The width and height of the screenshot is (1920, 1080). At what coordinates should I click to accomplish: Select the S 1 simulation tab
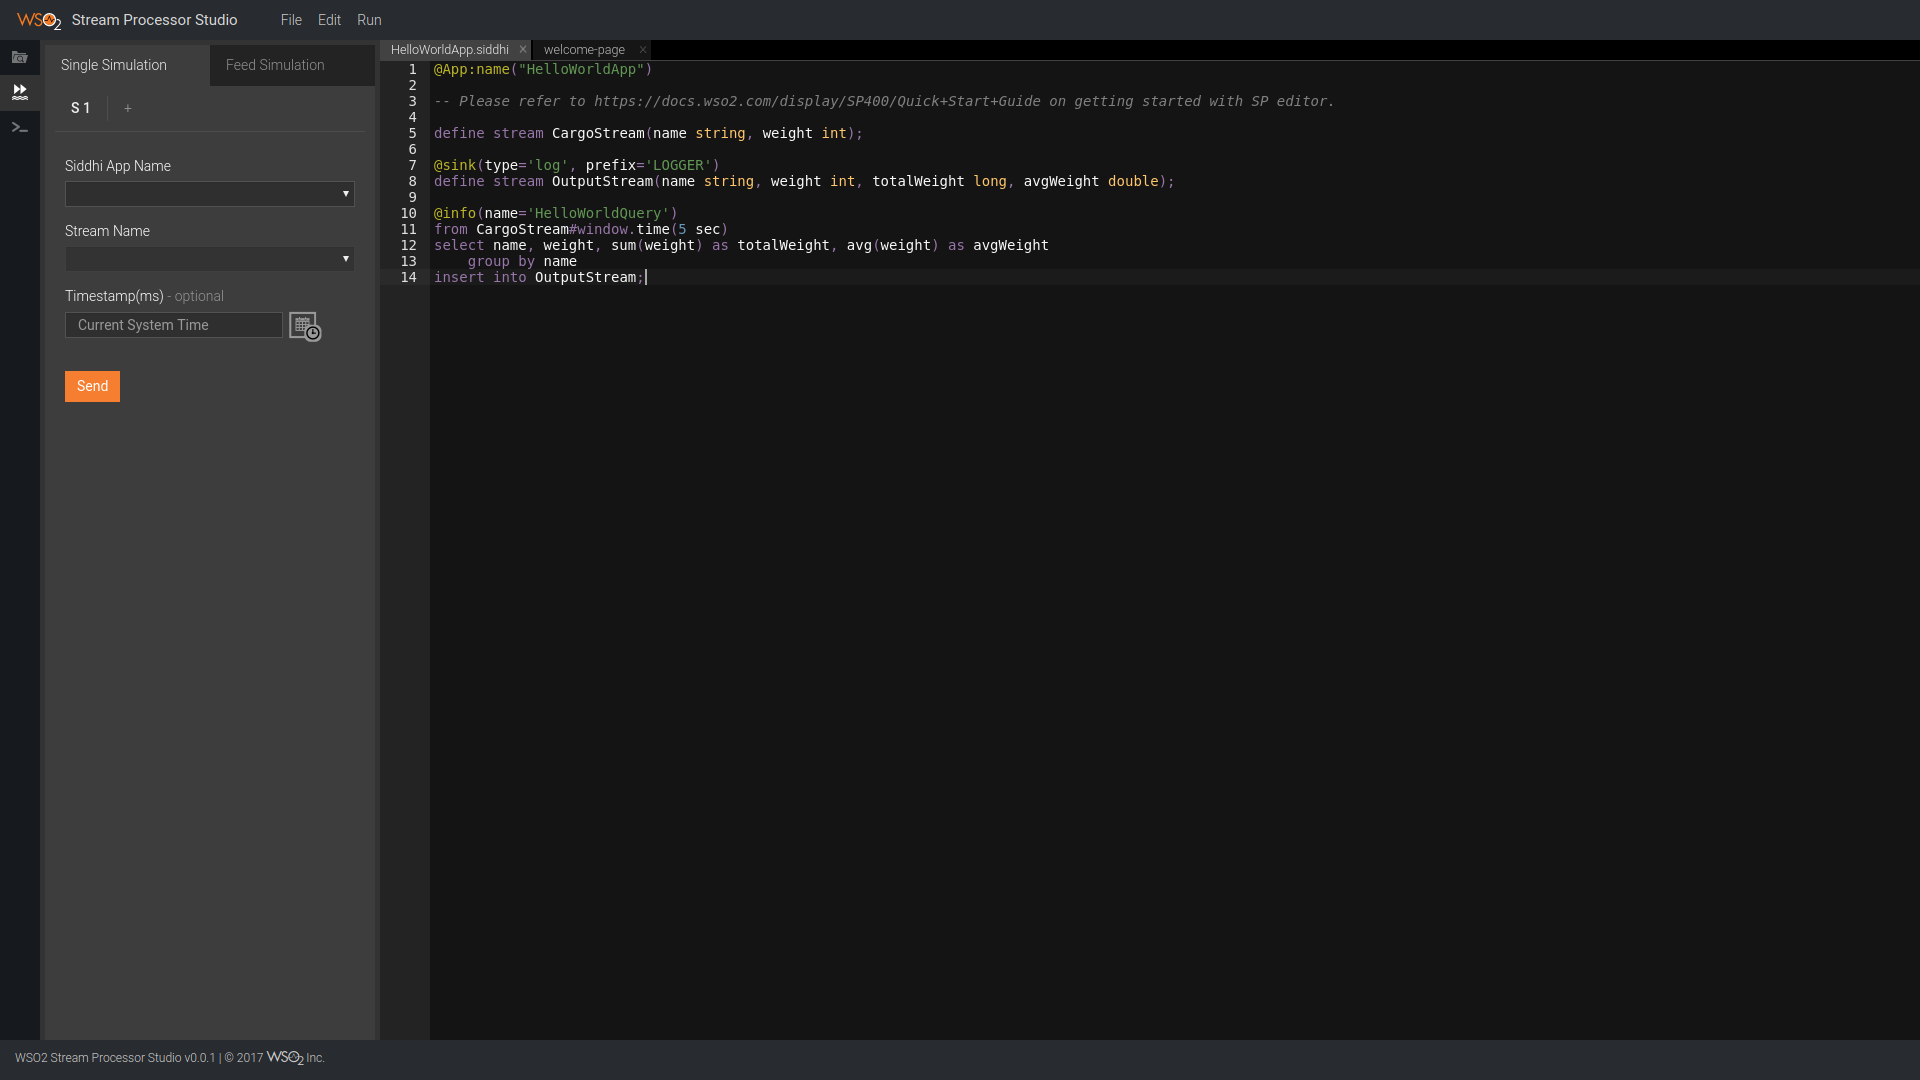pyautogui.click(x=81, y=108)
